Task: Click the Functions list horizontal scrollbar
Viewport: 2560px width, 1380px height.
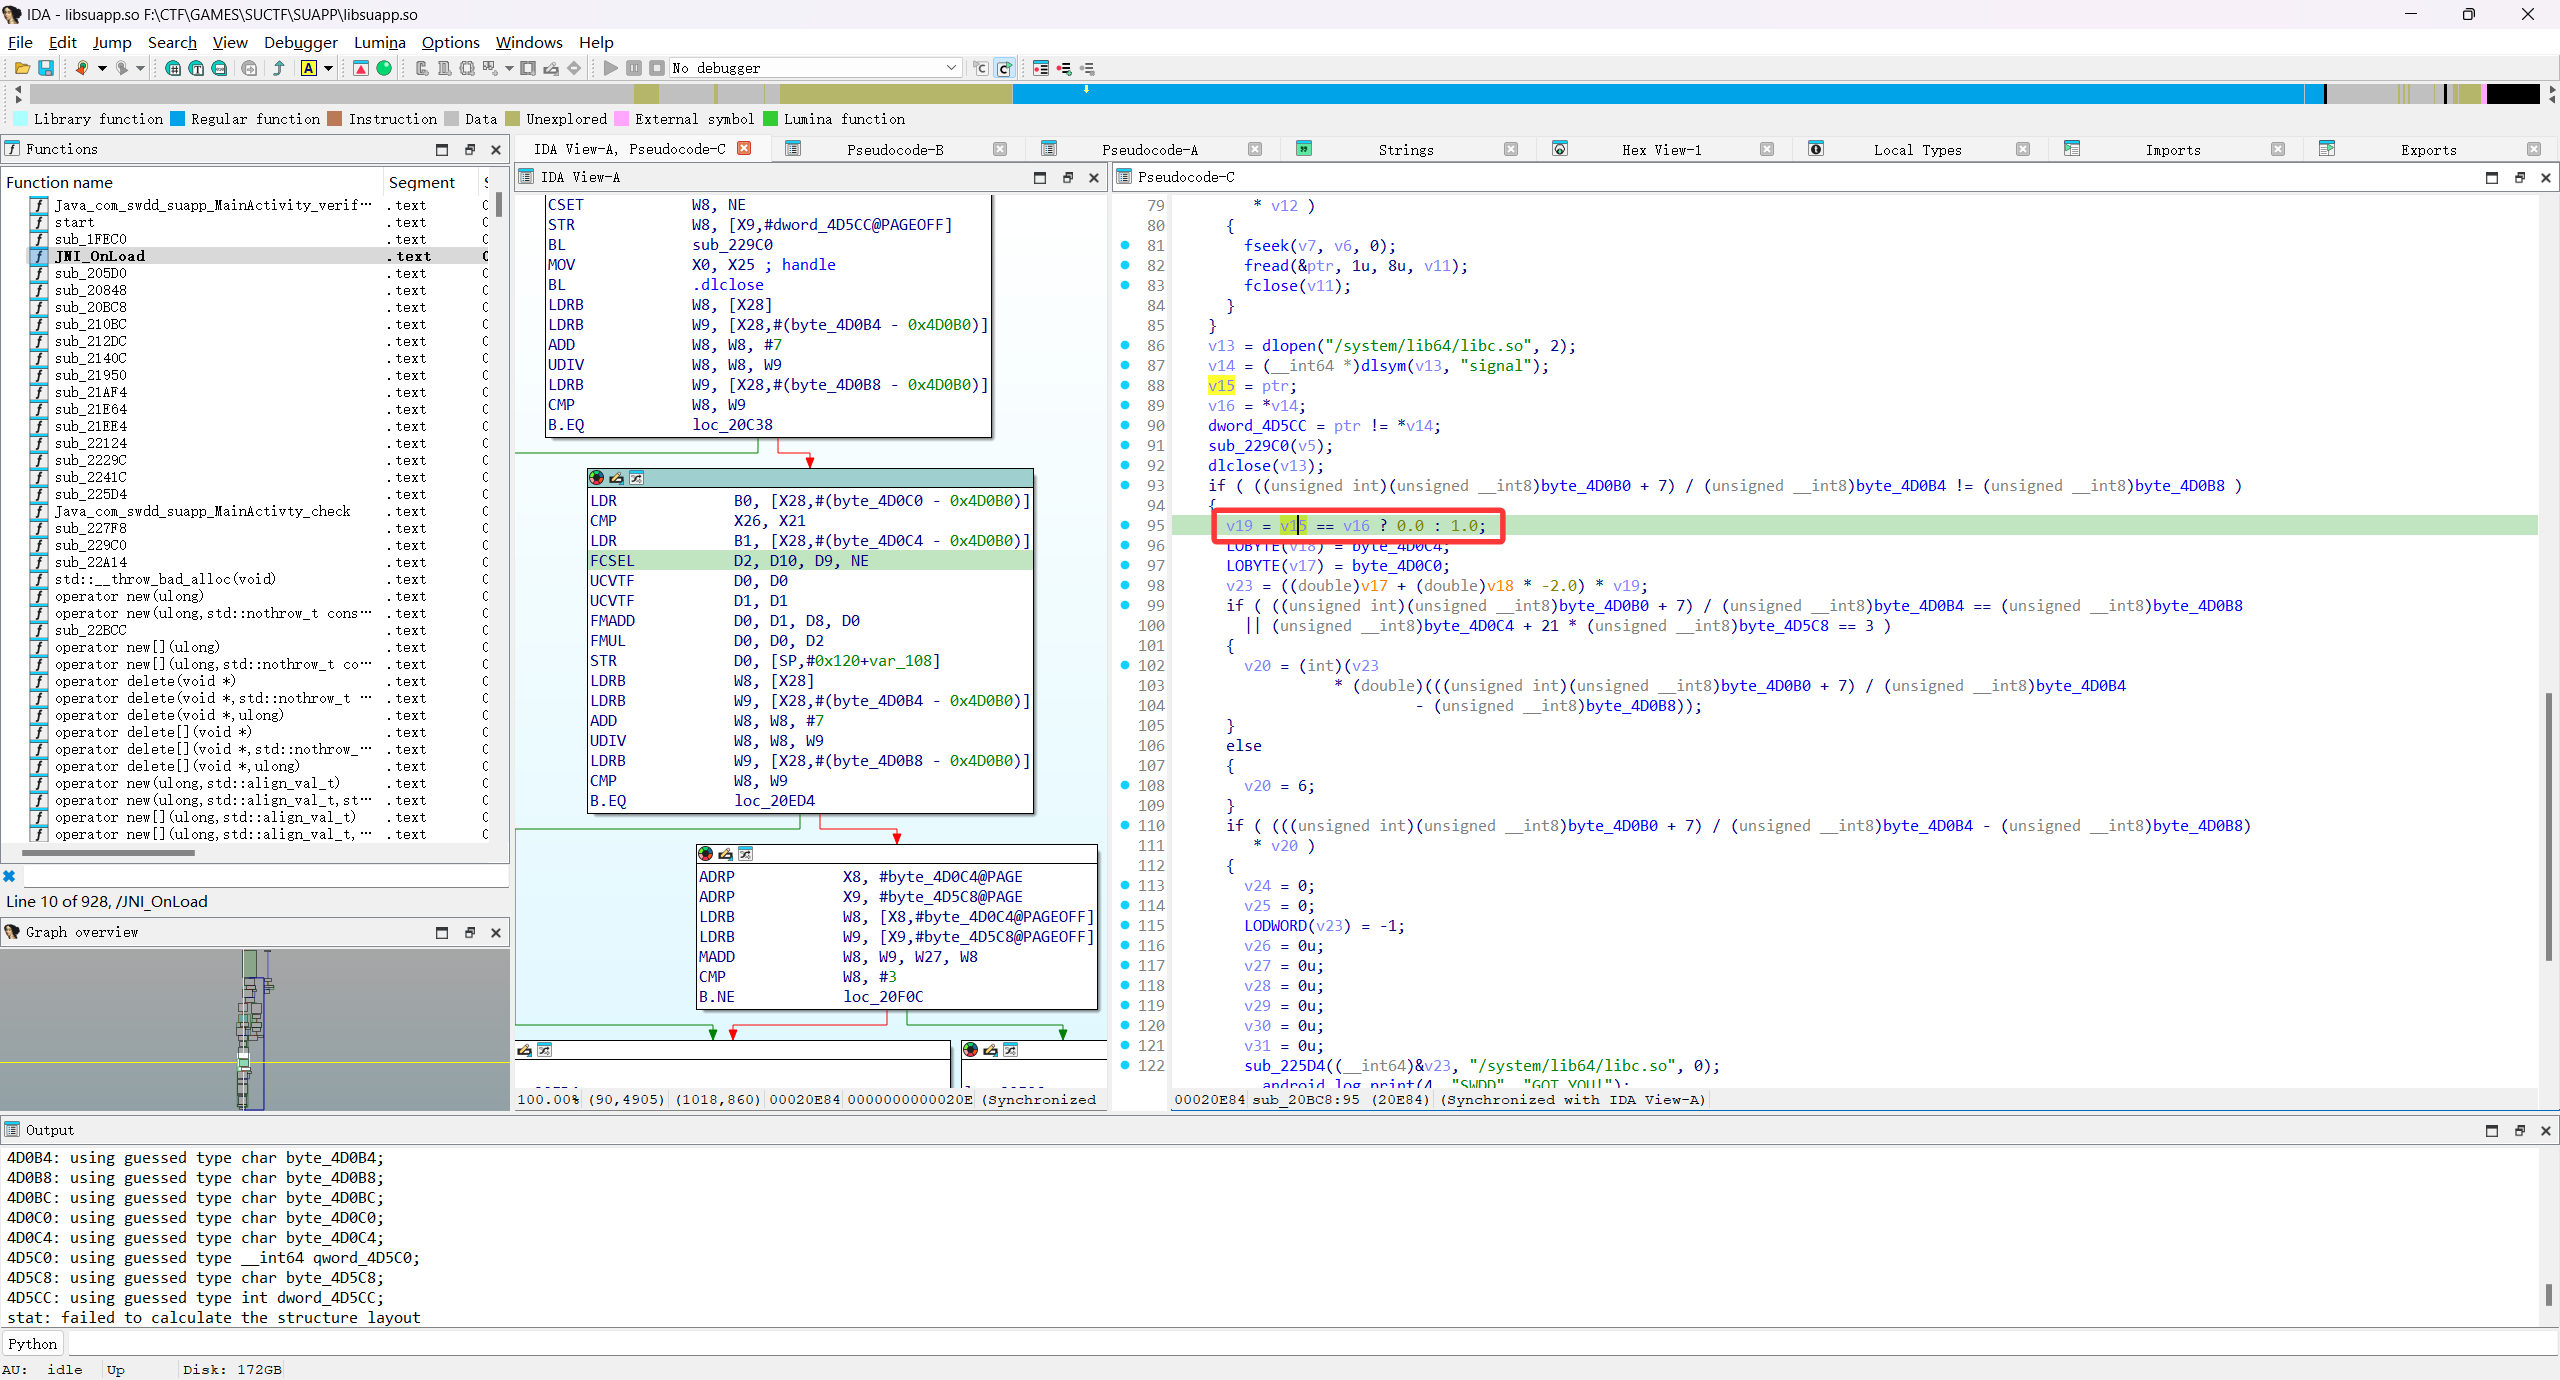Action: (108, 853)
